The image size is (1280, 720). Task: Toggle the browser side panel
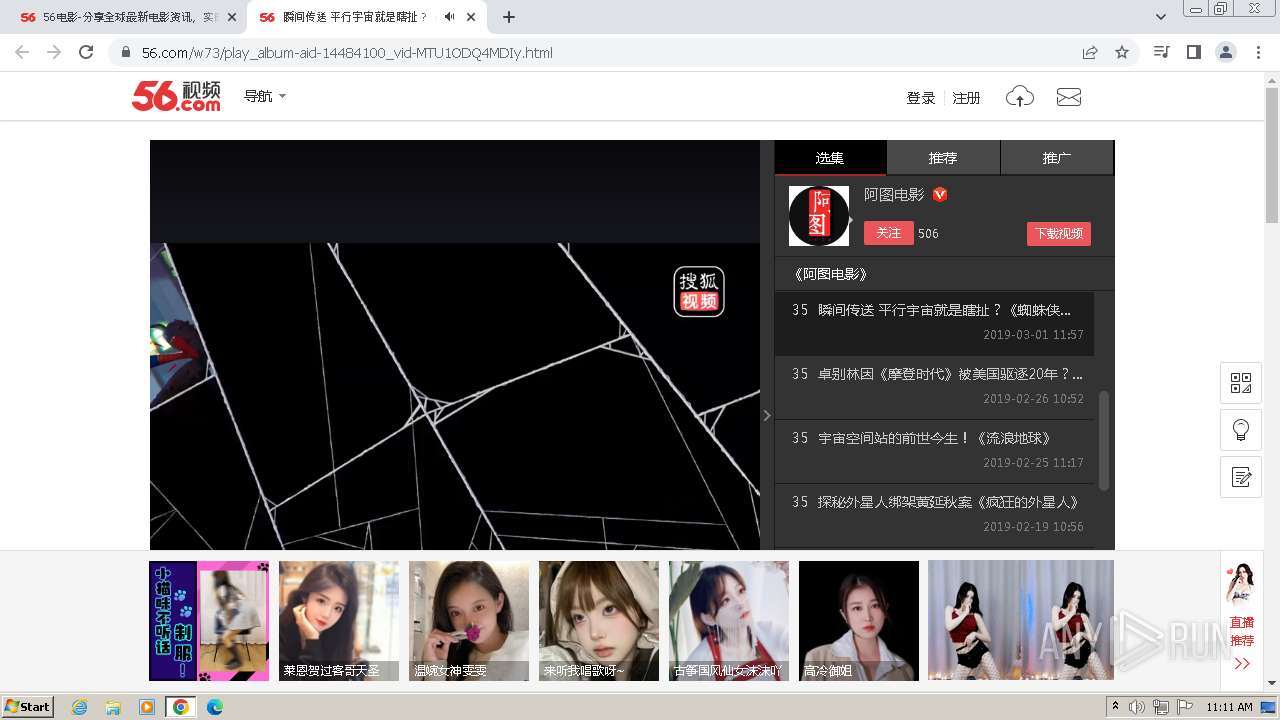coord(1193,52)
